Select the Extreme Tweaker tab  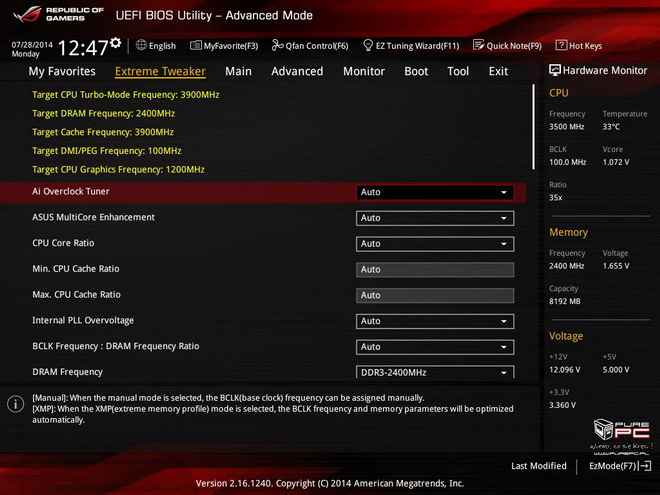[x=160, y=71]
